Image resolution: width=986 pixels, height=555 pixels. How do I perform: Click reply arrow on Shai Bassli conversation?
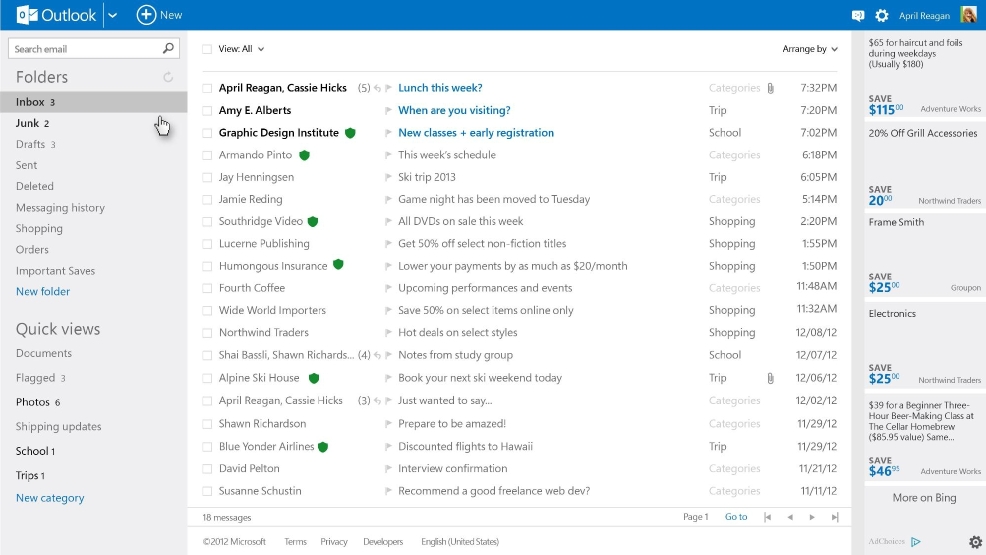pyautogui.click(x=377, y=355)
